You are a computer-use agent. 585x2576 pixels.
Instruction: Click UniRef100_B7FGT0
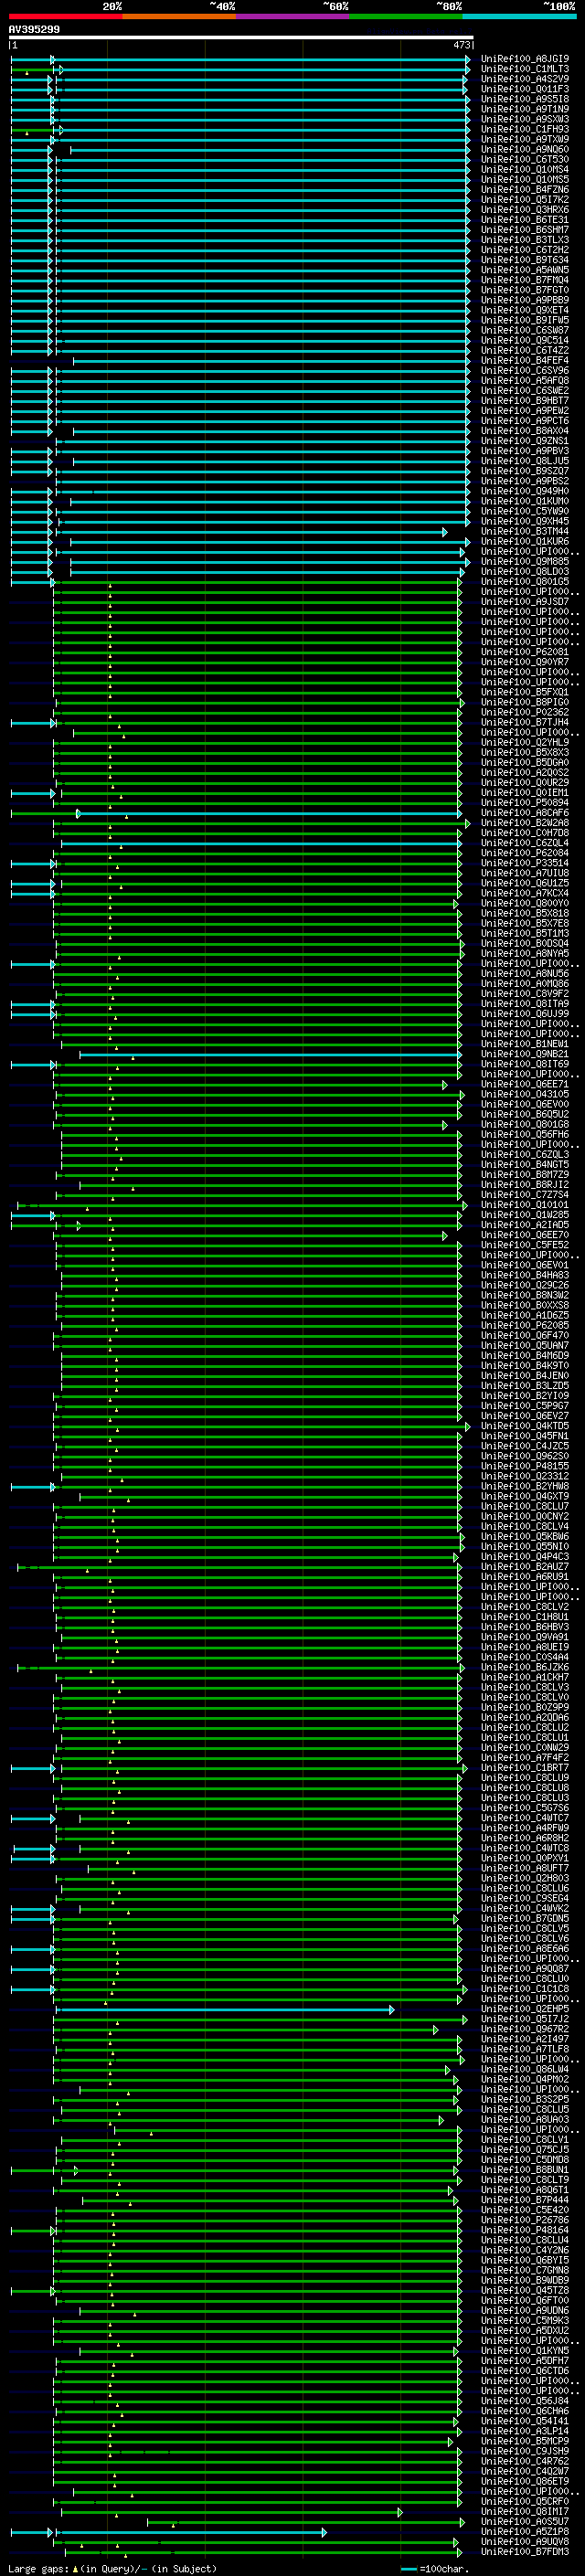click(525, 290)
